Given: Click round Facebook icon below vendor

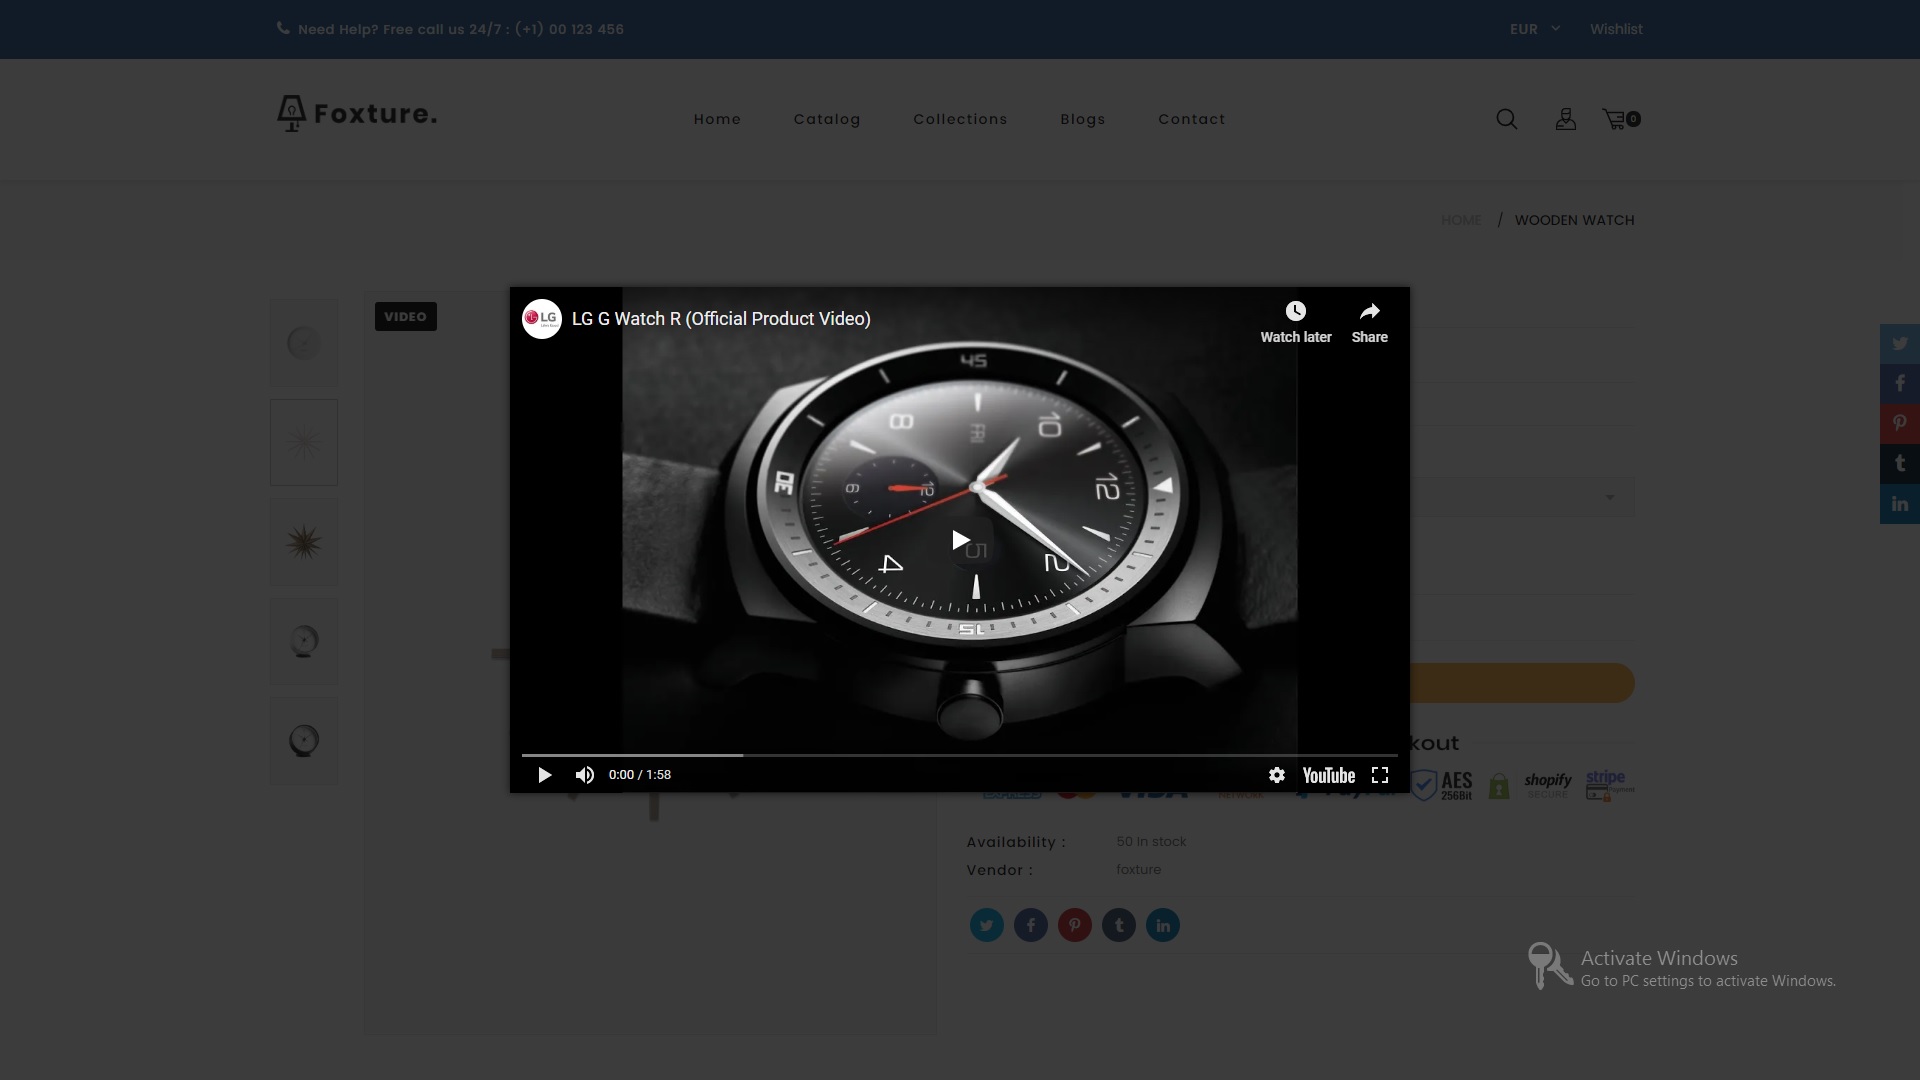Looking at the screenshot, I should click(1031, 925).
